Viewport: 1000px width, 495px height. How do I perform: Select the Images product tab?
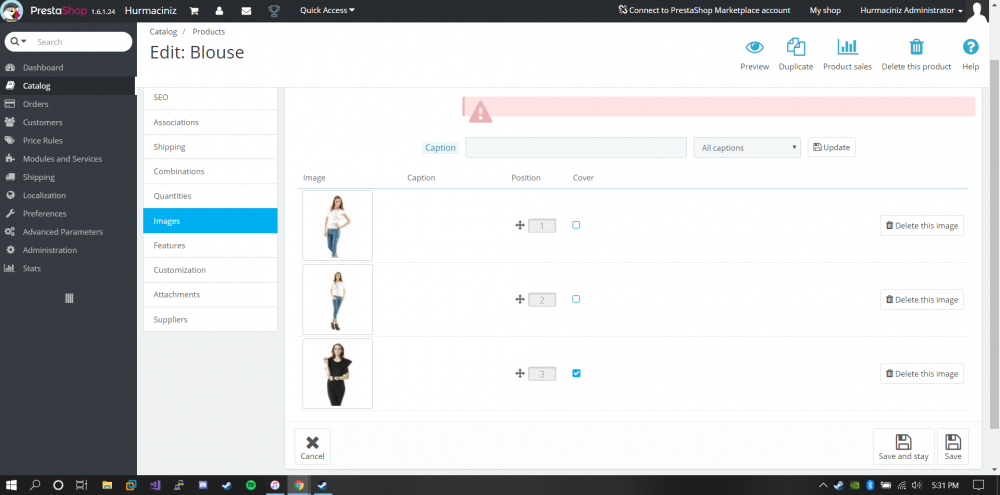[210, 221]
